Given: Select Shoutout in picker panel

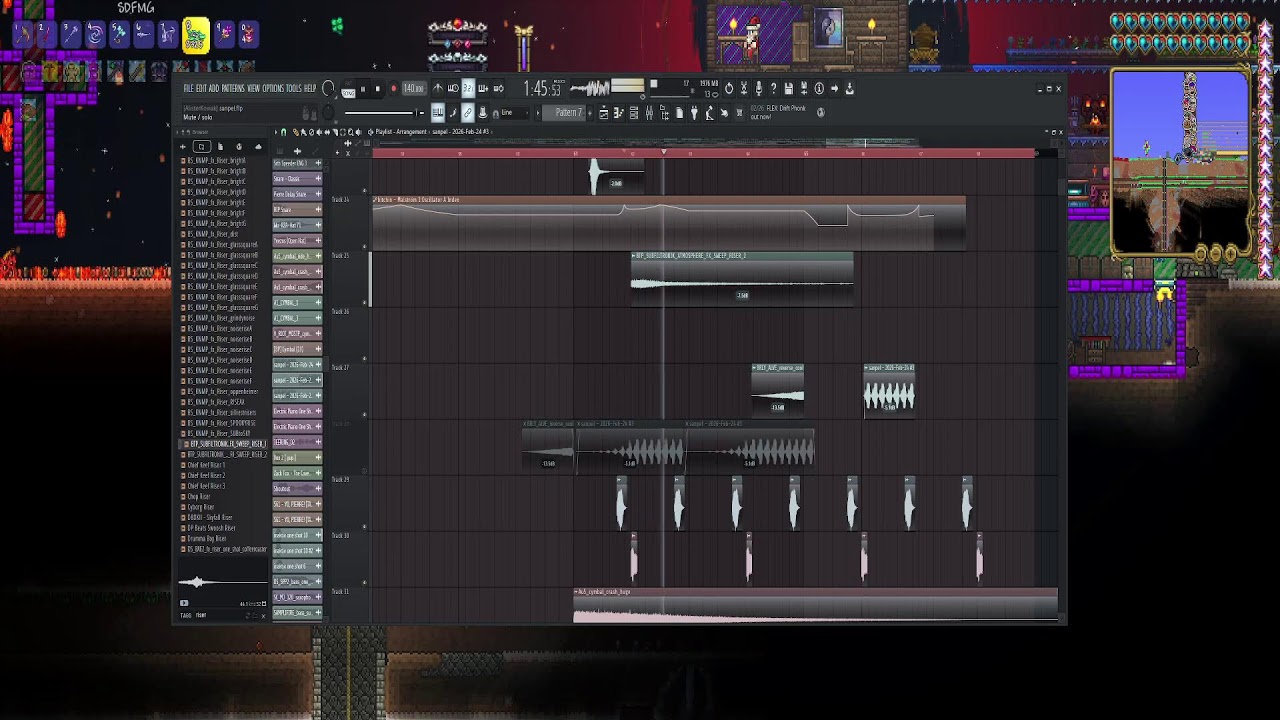Looking at the screenshot, I should point(297,488).
